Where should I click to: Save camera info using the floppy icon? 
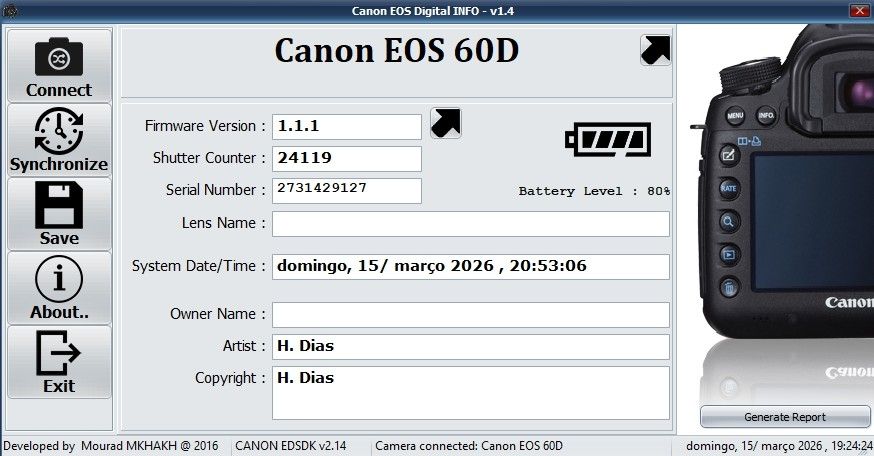click(59, 214)
